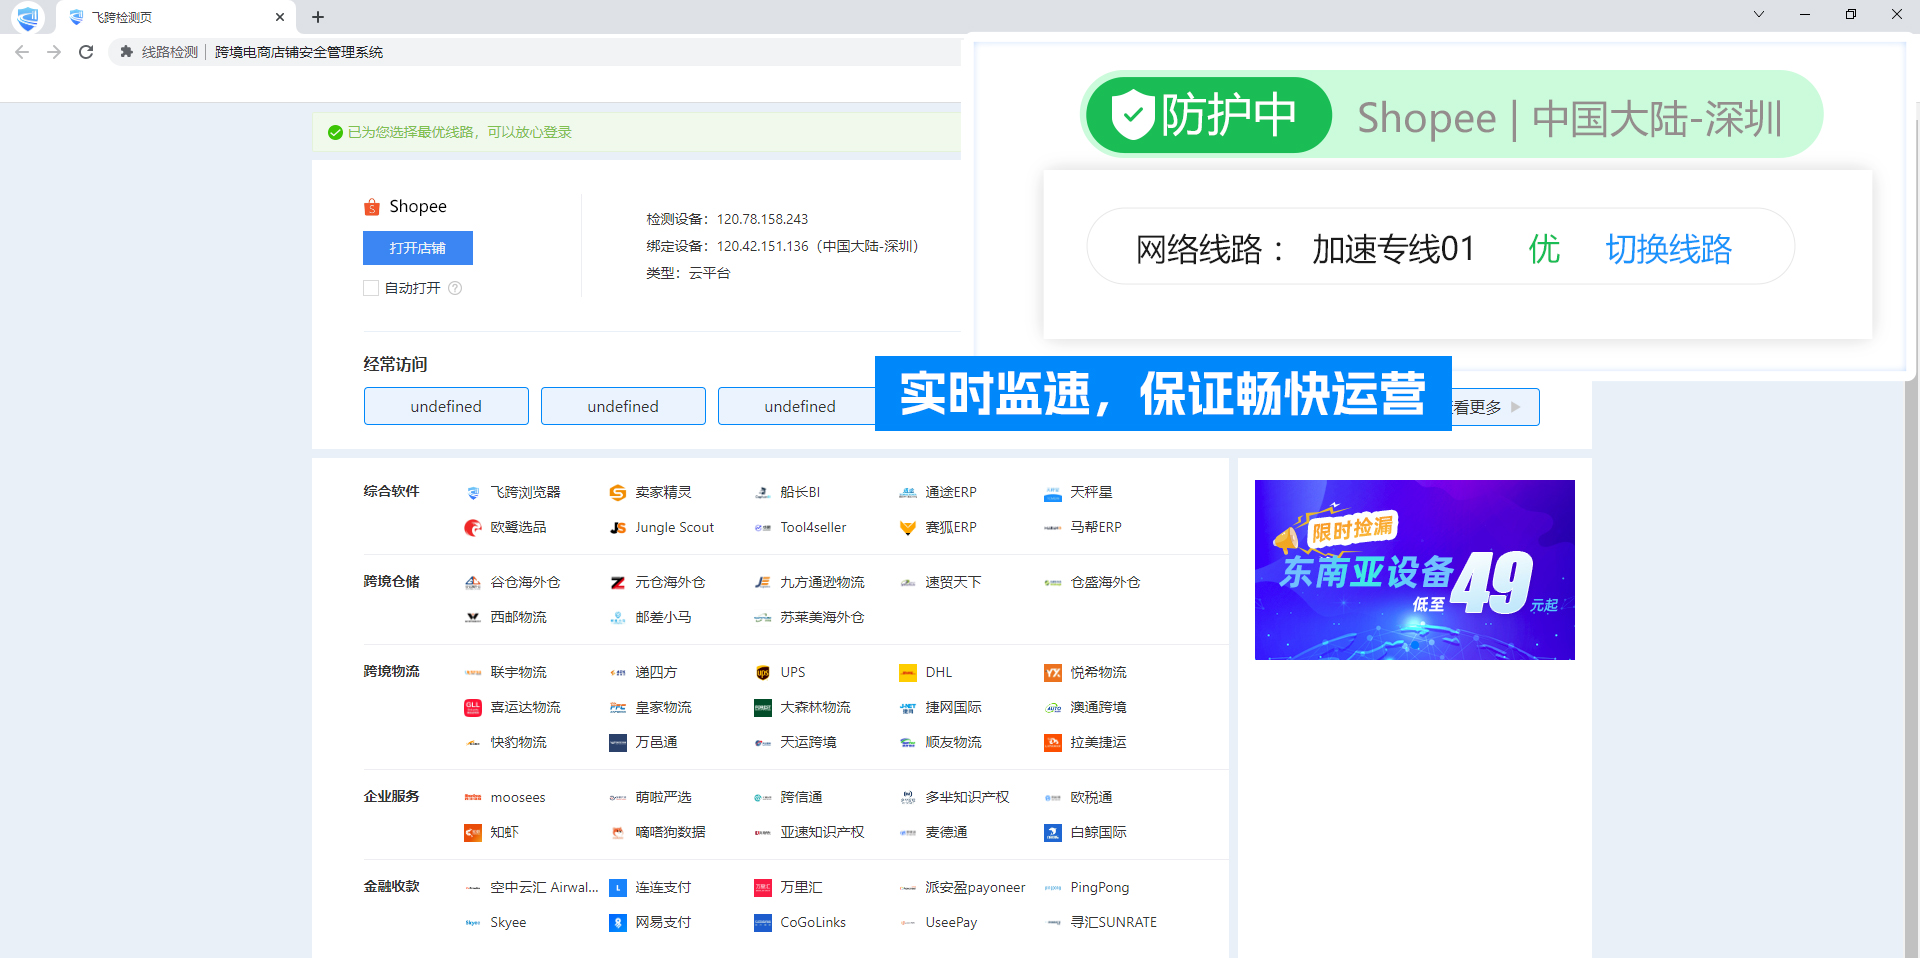This screenshot has width=1920, height=958.
Task: Click the address bar text 跨境电商店铺安全管理系统
Action: click(x=299, y=52)
